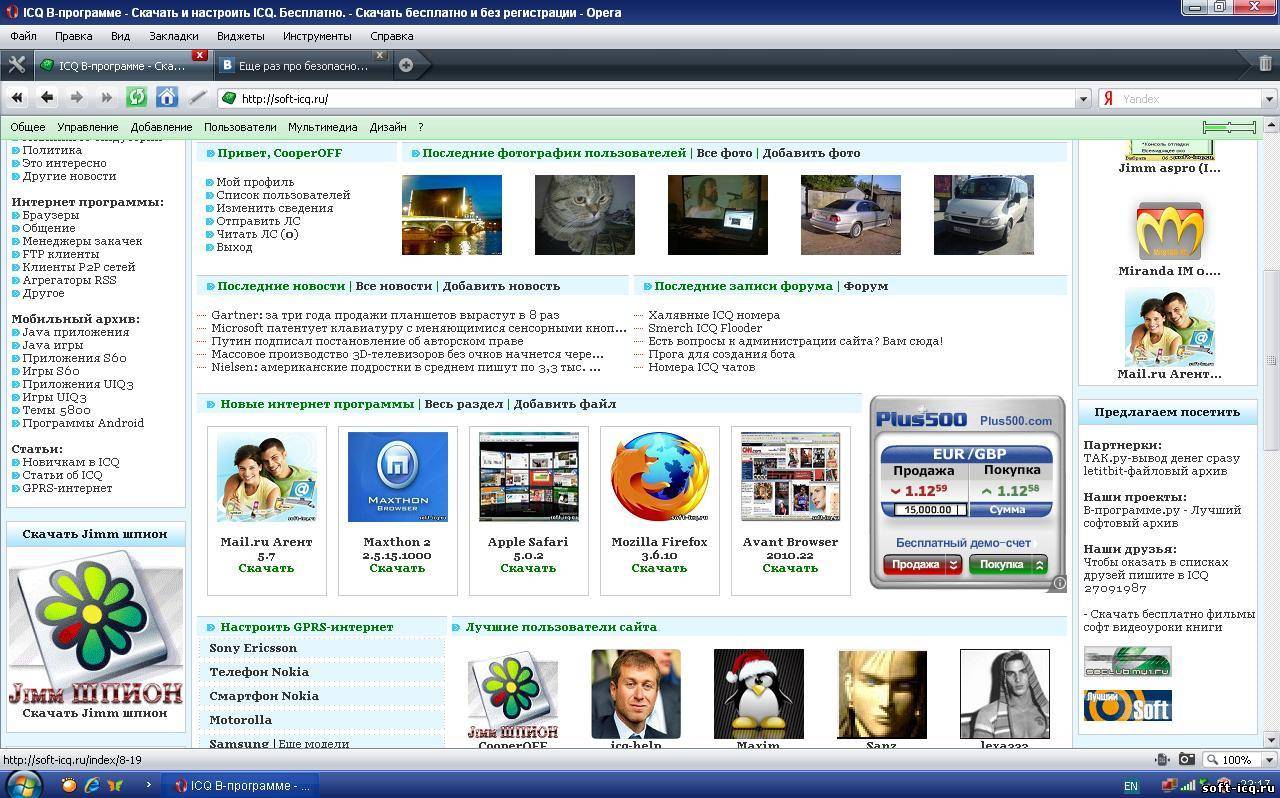Screen dimensions: 1280x798
Task: Launch Internet Explorer from quick launch
Action: (92, 786)
